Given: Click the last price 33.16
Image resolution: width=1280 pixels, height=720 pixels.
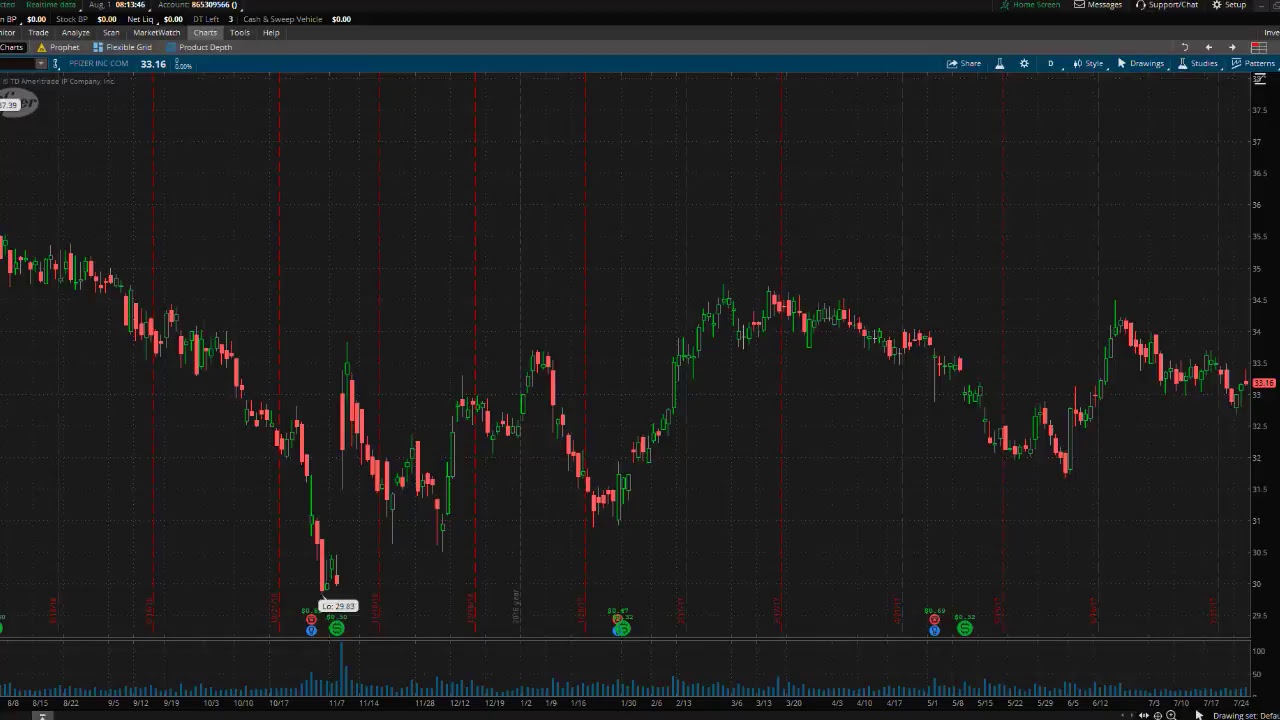Looking at the screenshot, I should pos(153,64).
